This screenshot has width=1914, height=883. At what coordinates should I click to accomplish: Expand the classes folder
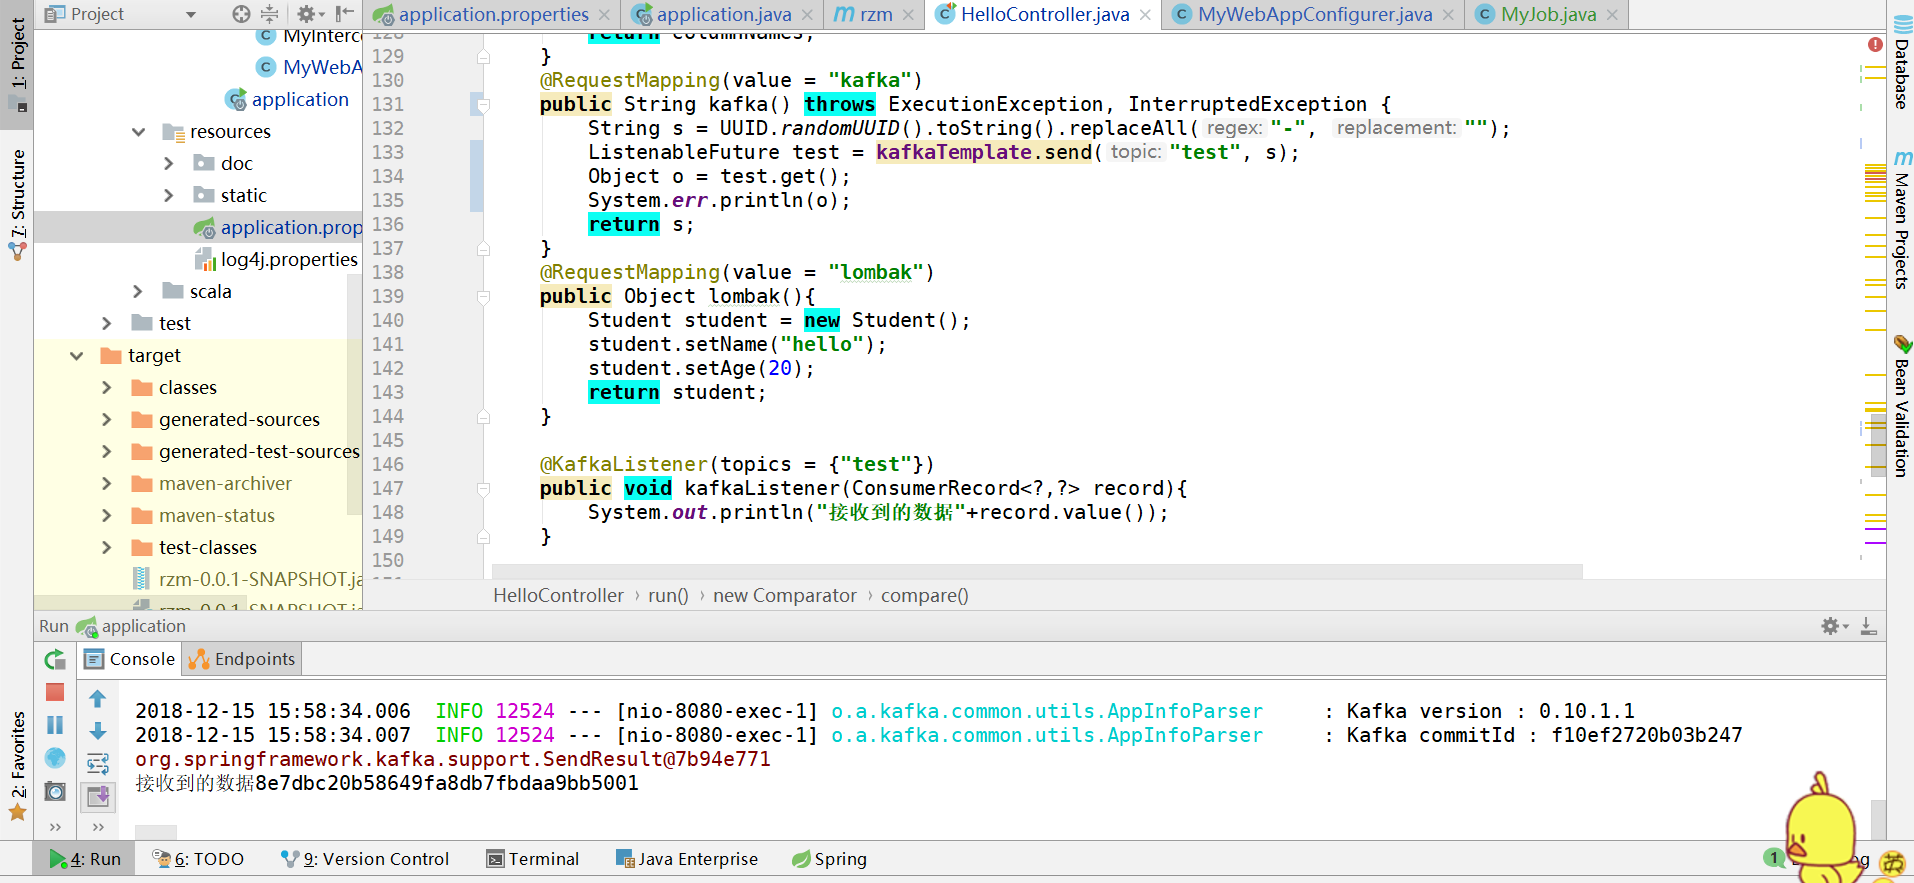(x=107, y=388)
